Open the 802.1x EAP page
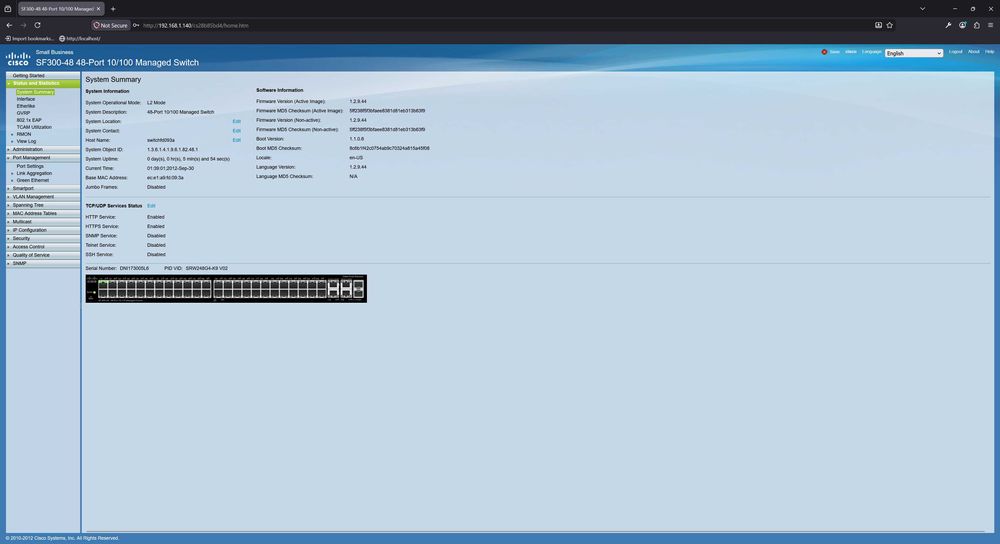 29,120
